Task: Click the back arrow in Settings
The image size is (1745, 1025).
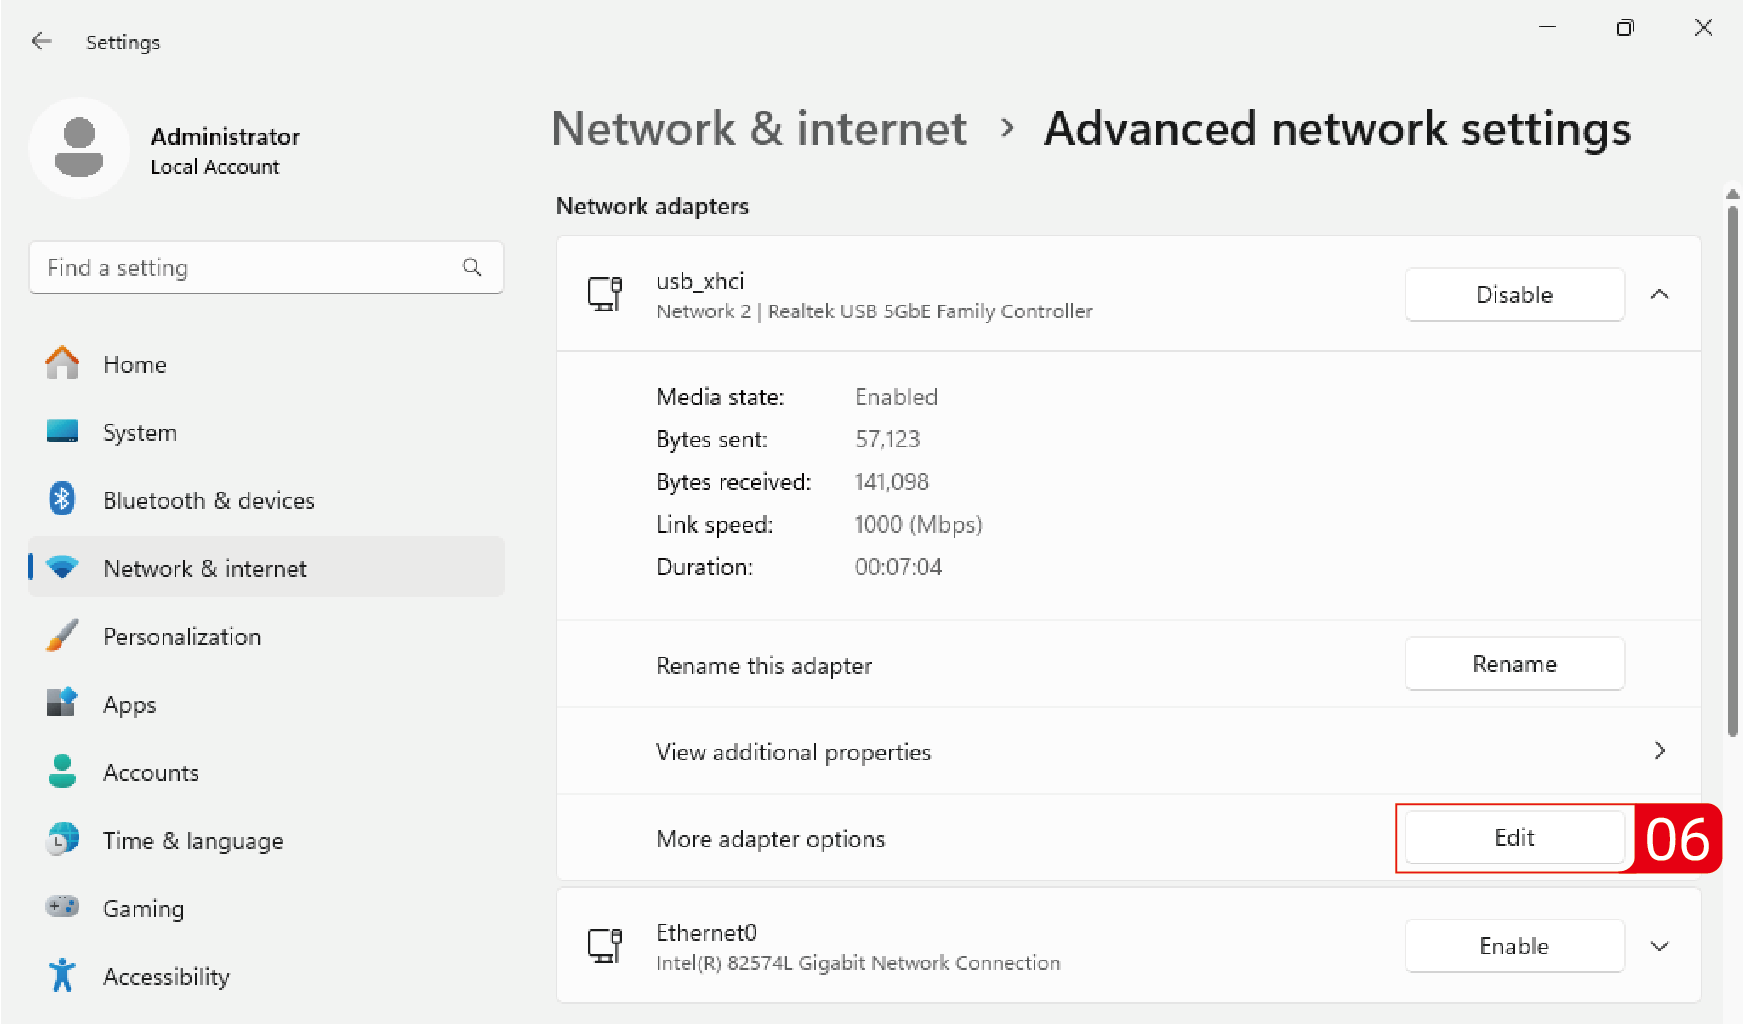Action: pyautogui.click(x=41, y=41)
